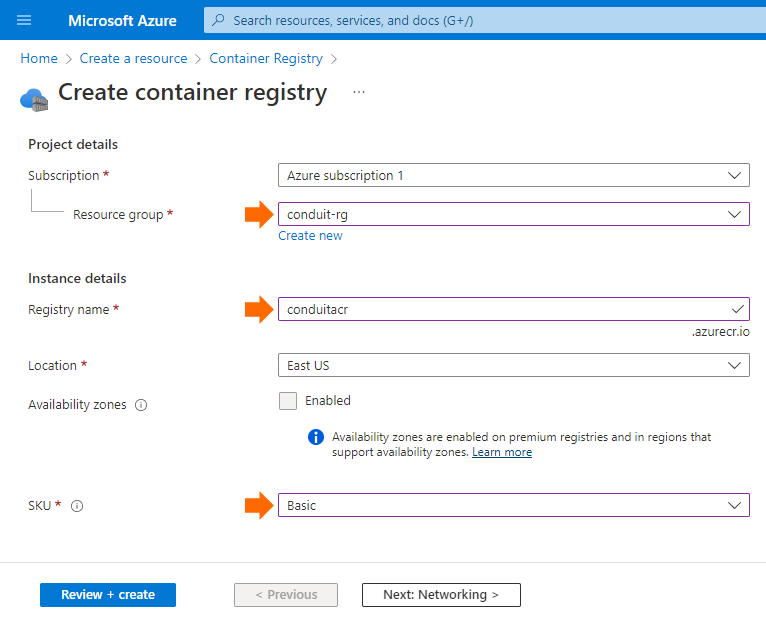This screenshot has width=766, height=620.
Task: Click the blue info icon beside availability note
Action: (316, 437)
